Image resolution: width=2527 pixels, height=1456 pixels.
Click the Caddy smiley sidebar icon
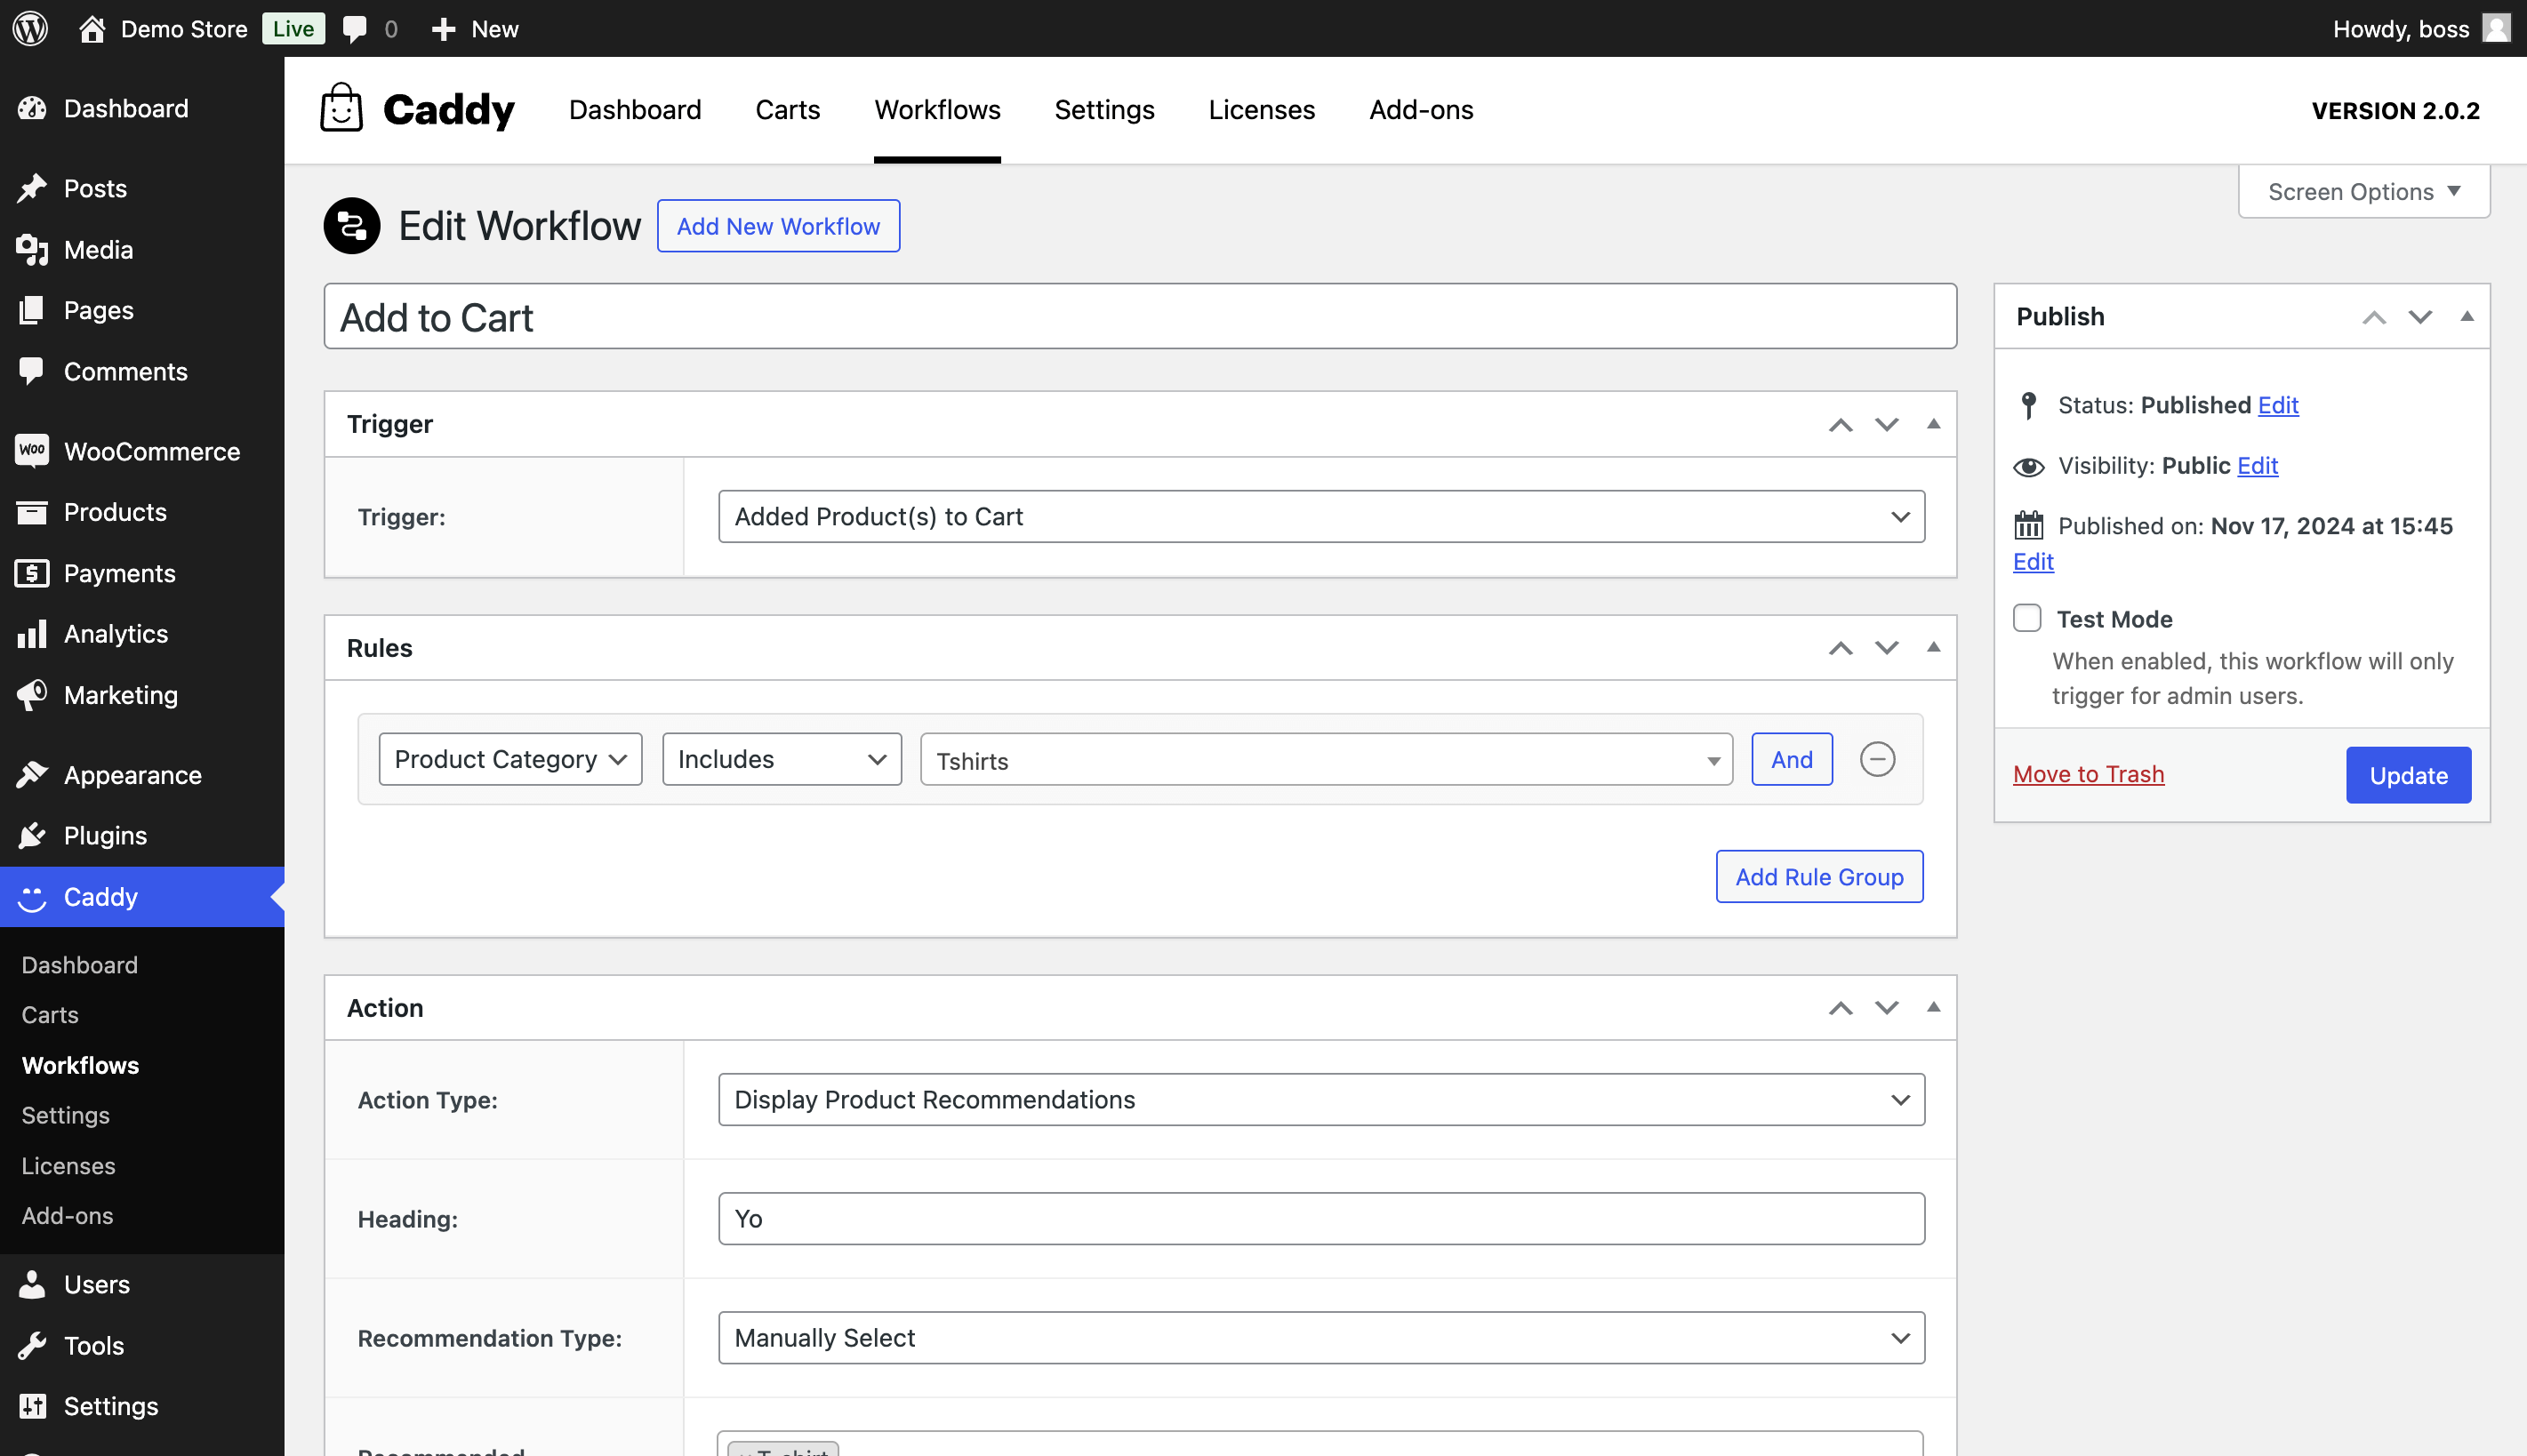(33, 897)
